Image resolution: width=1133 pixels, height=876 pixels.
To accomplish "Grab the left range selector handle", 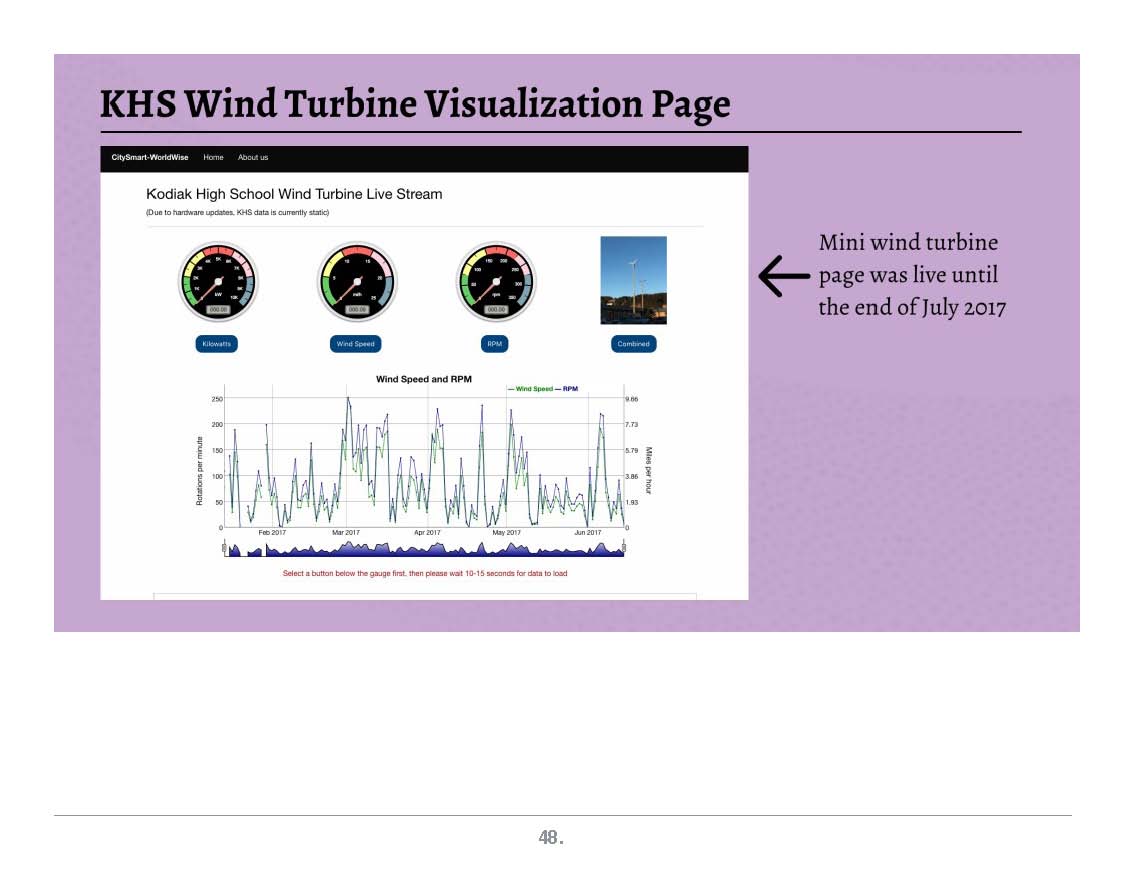I will click(x=223, y=548).
